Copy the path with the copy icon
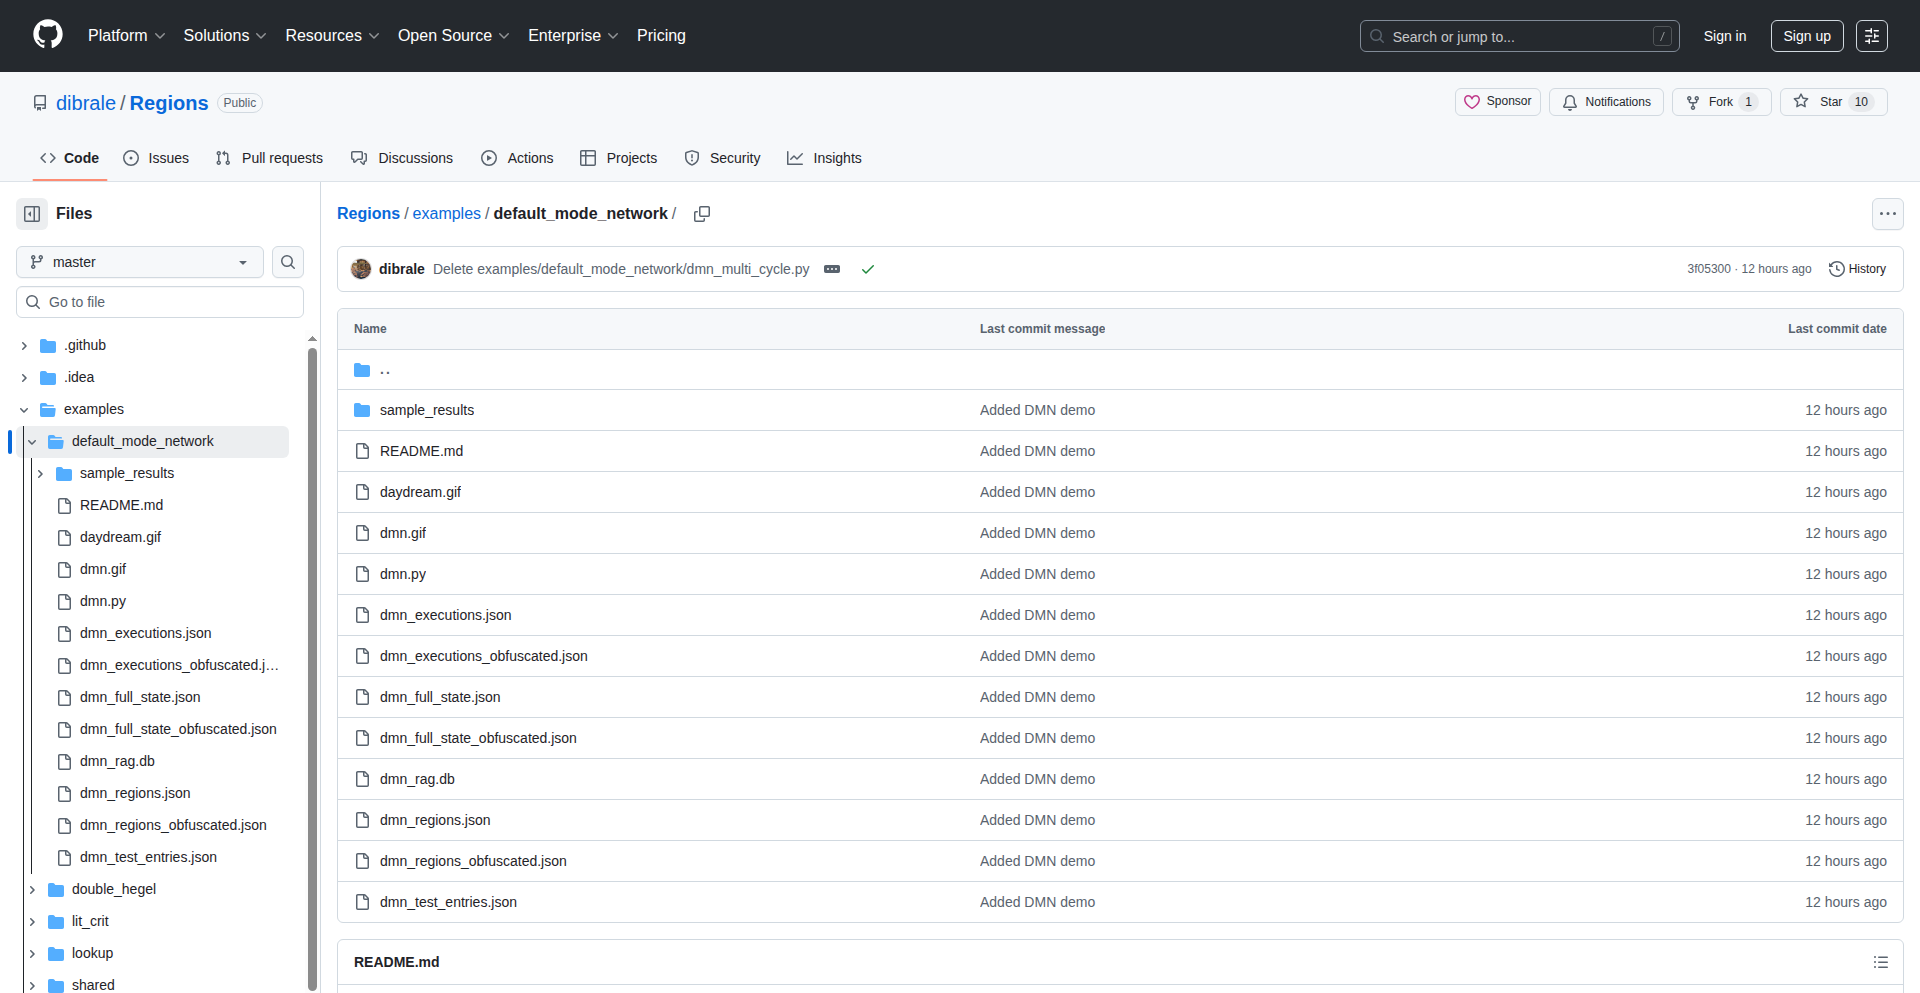This screenshot has height=993, width=1920. point(702,214)
